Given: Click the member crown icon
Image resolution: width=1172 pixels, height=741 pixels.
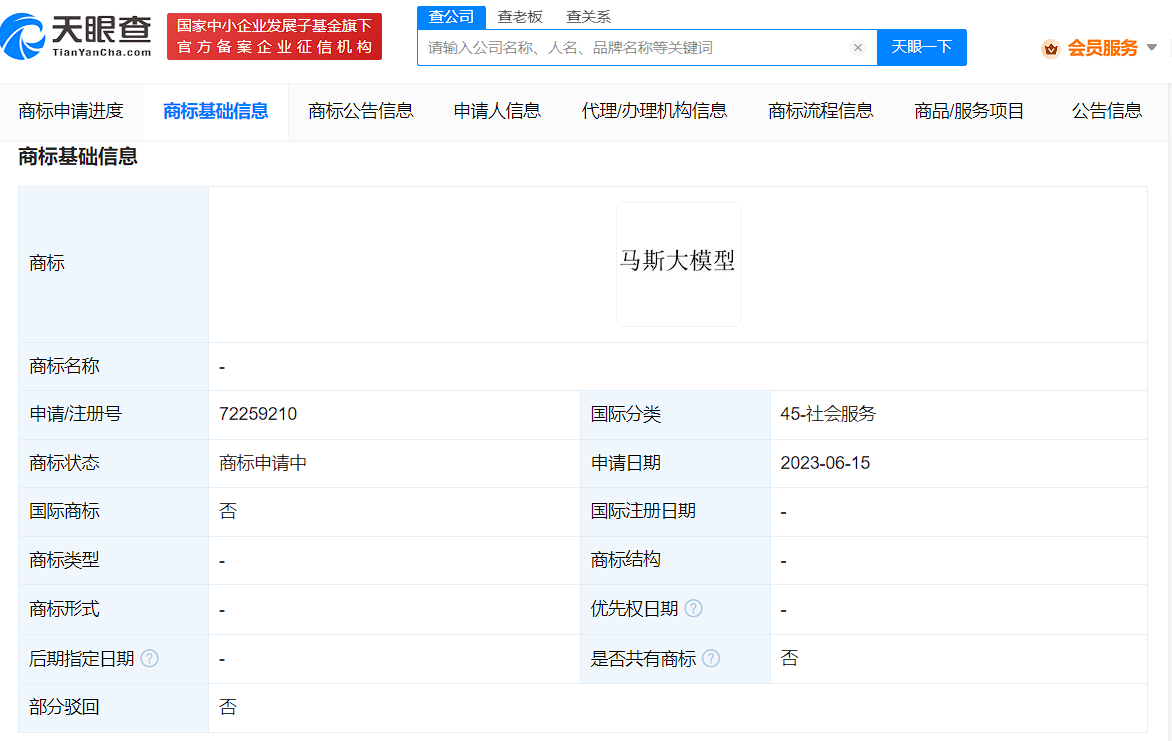Looking at the screenshot, I should tap(1051, 49).
